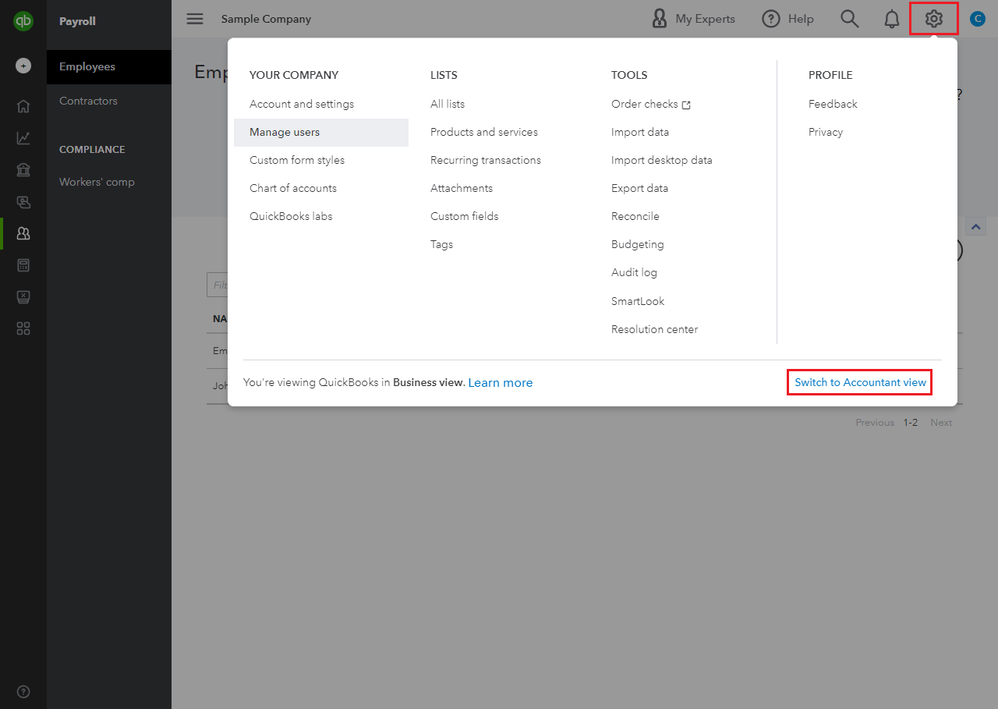Viewport: 998px width, 709px height.
Task: Open Resolution center
Action: point(654,329)
